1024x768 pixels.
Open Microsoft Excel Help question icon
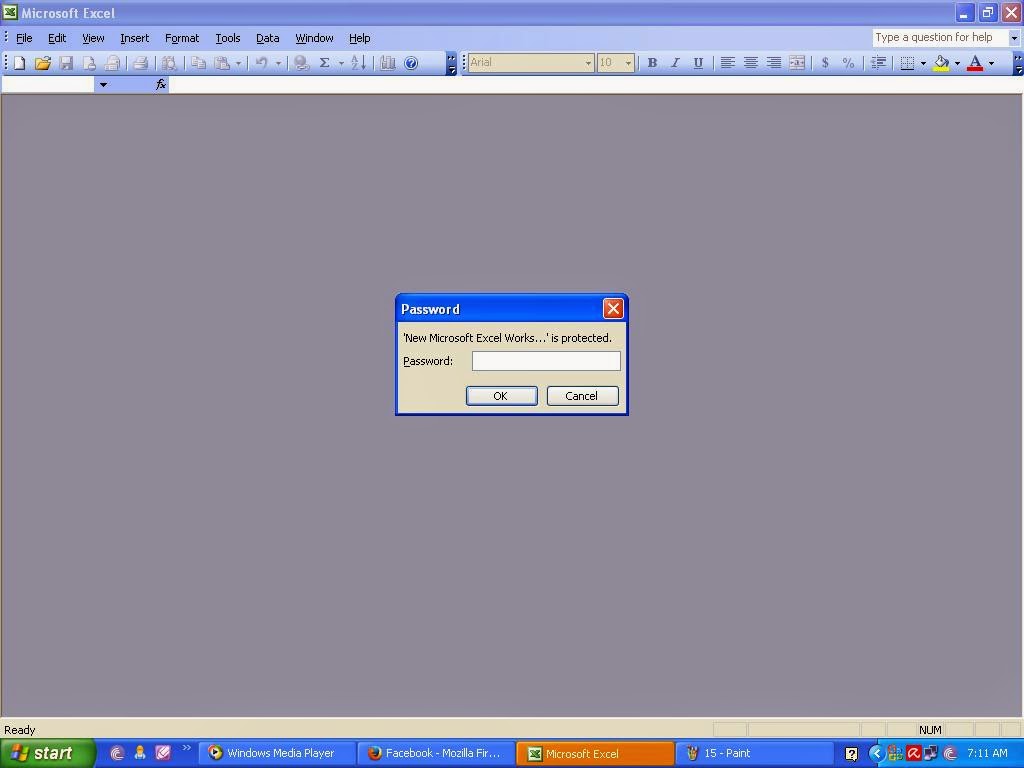[411, 63]
